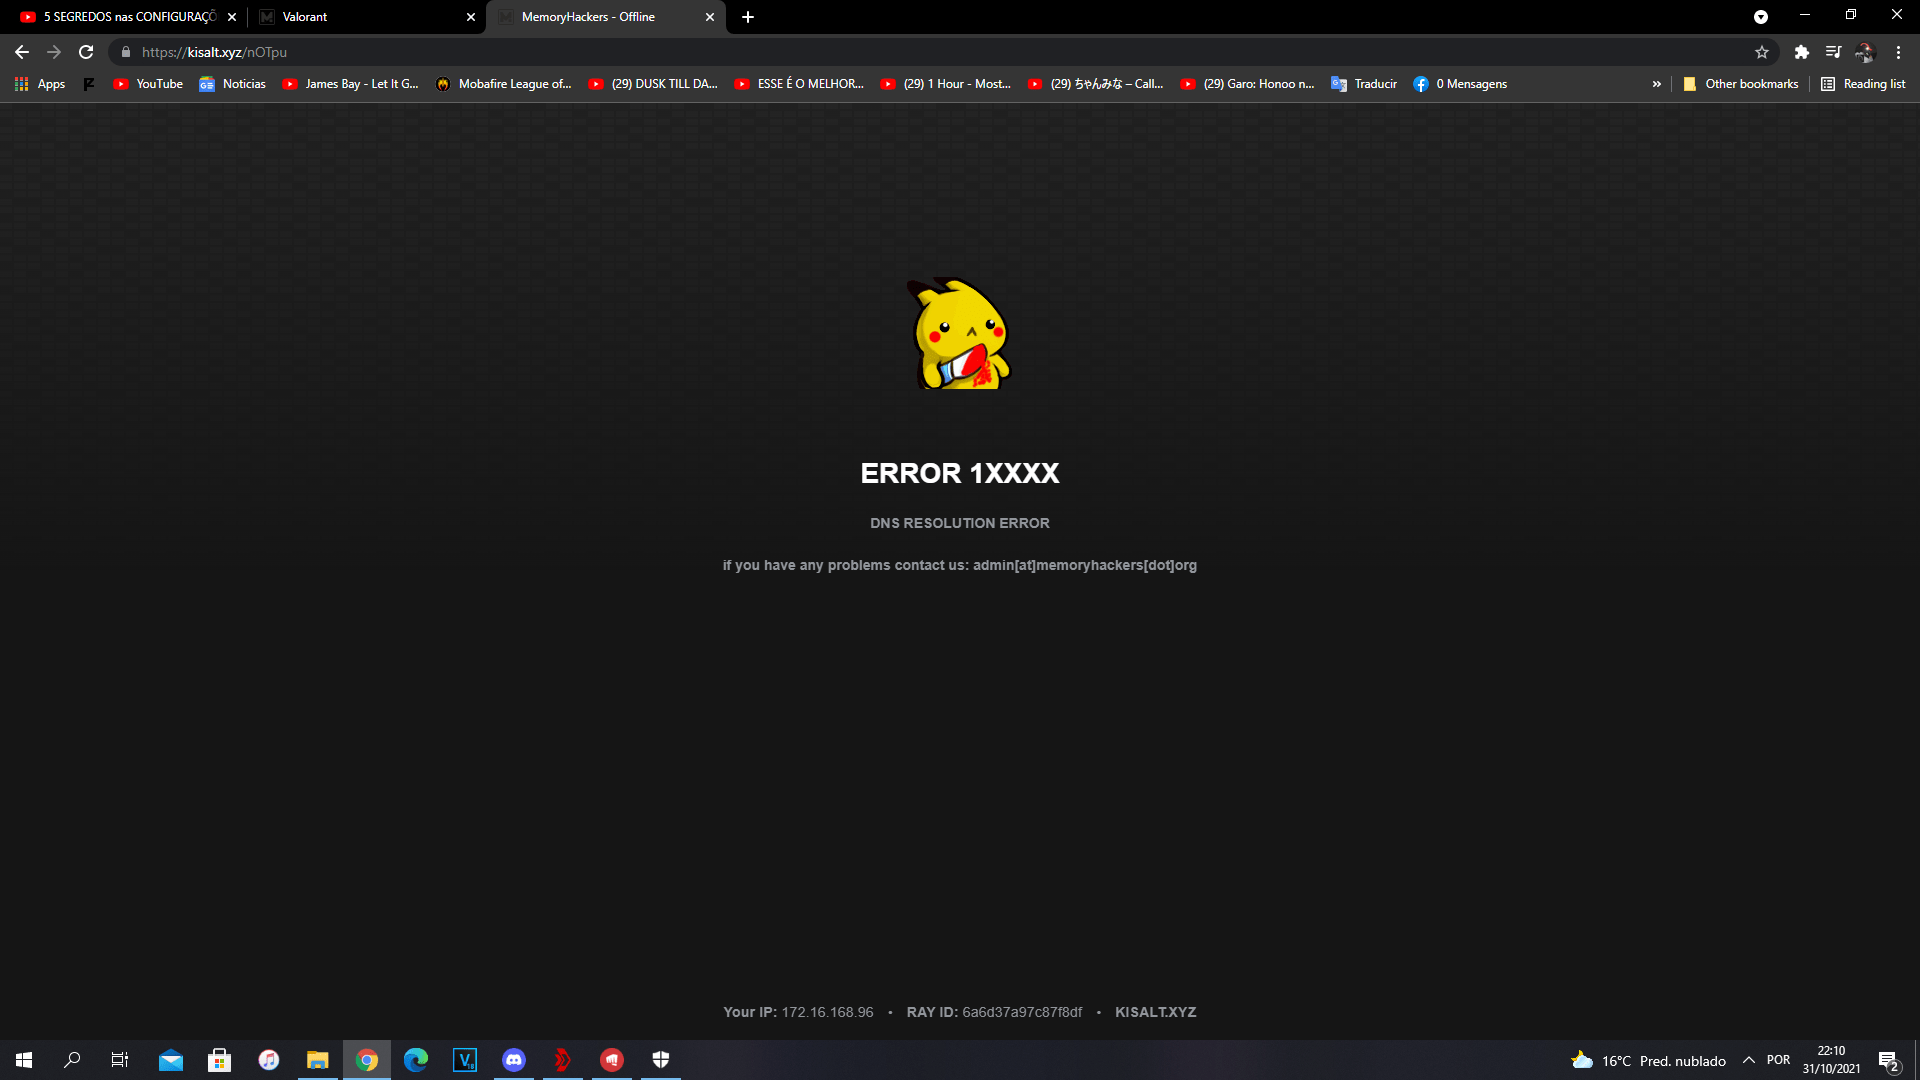Open the weather widget 16°C Pred. nublado
Viewport: 1920px width, 1080px height.
(1648, 1060)
